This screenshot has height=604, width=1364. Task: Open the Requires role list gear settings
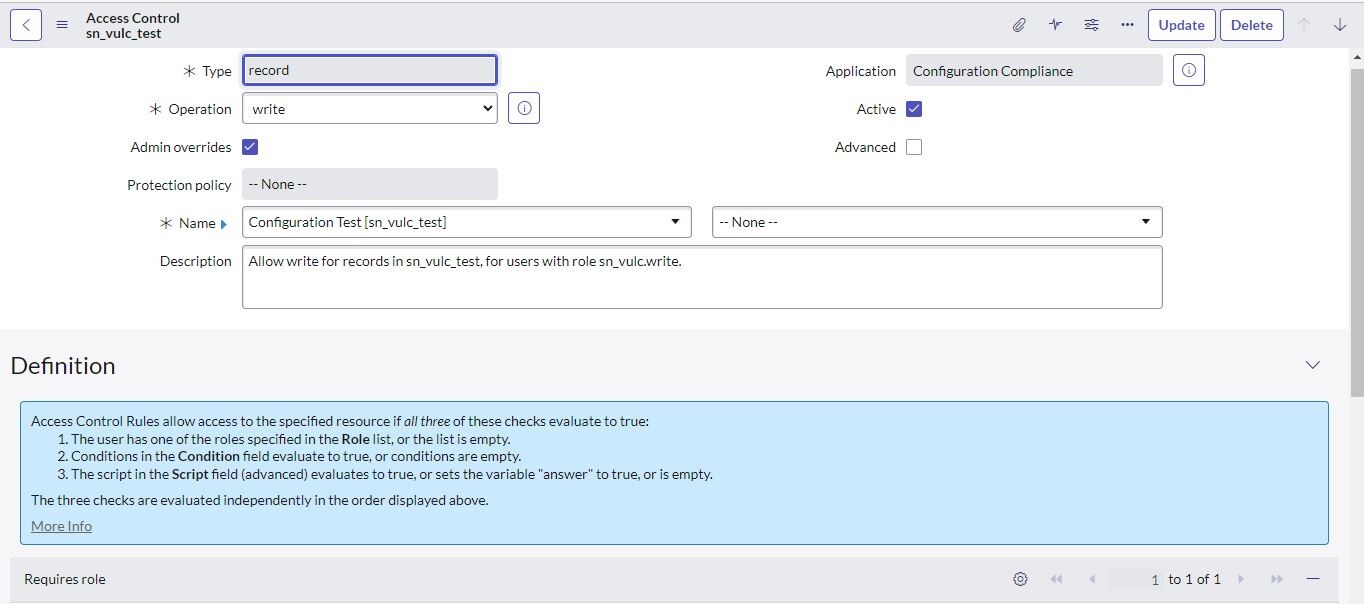tap(1020, 579)
